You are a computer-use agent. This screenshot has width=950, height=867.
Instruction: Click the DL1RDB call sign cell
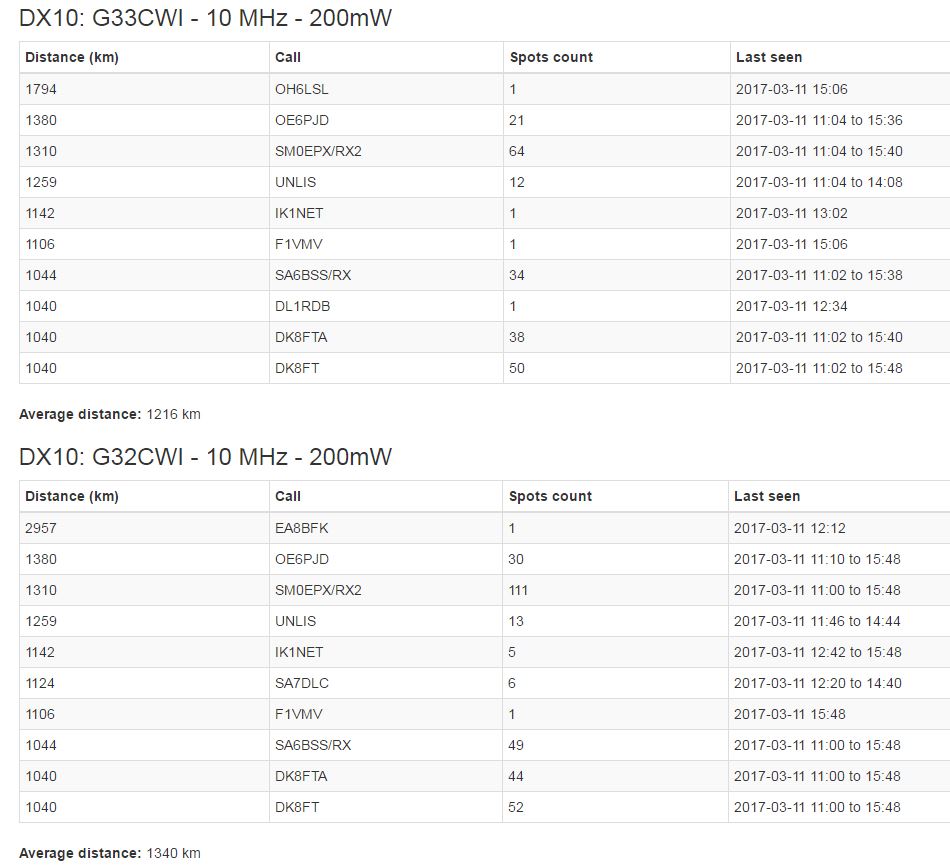pos(302,306)
